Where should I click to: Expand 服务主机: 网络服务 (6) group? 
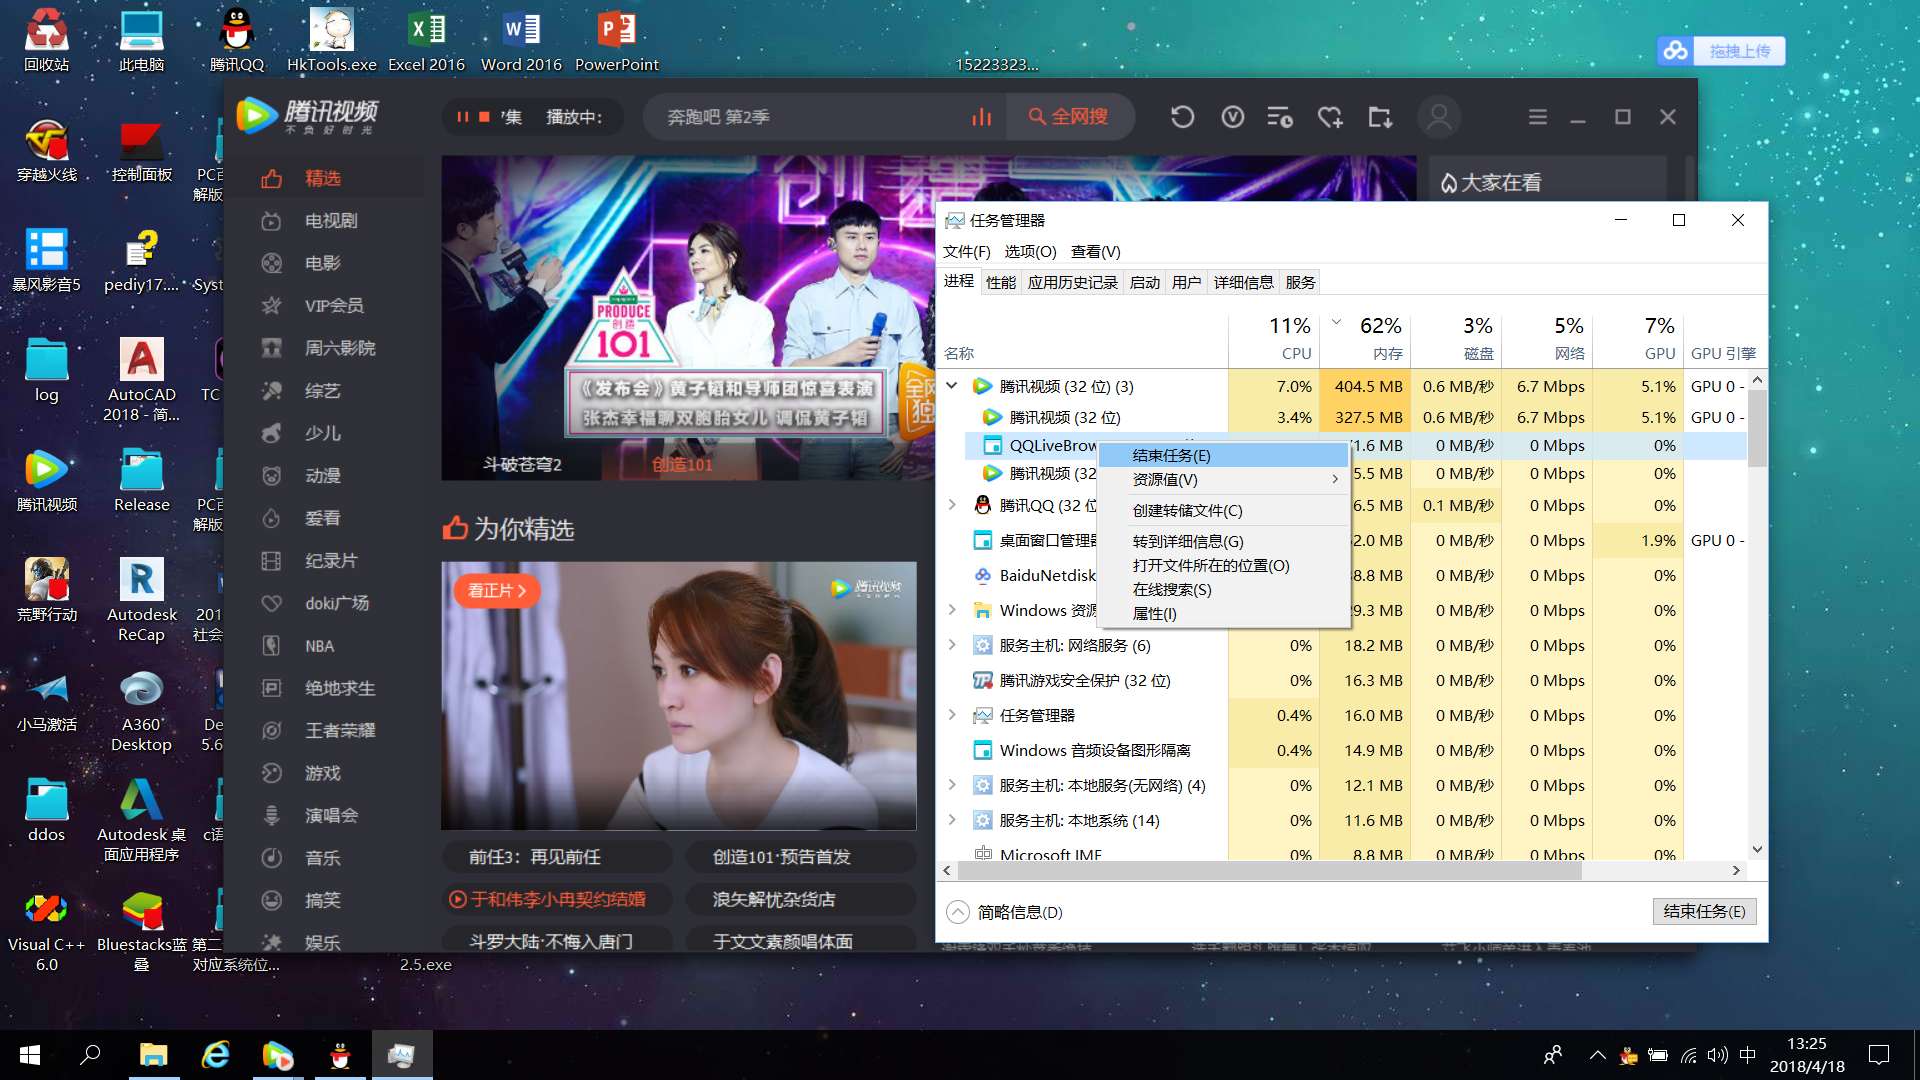(x=952, y=645)
